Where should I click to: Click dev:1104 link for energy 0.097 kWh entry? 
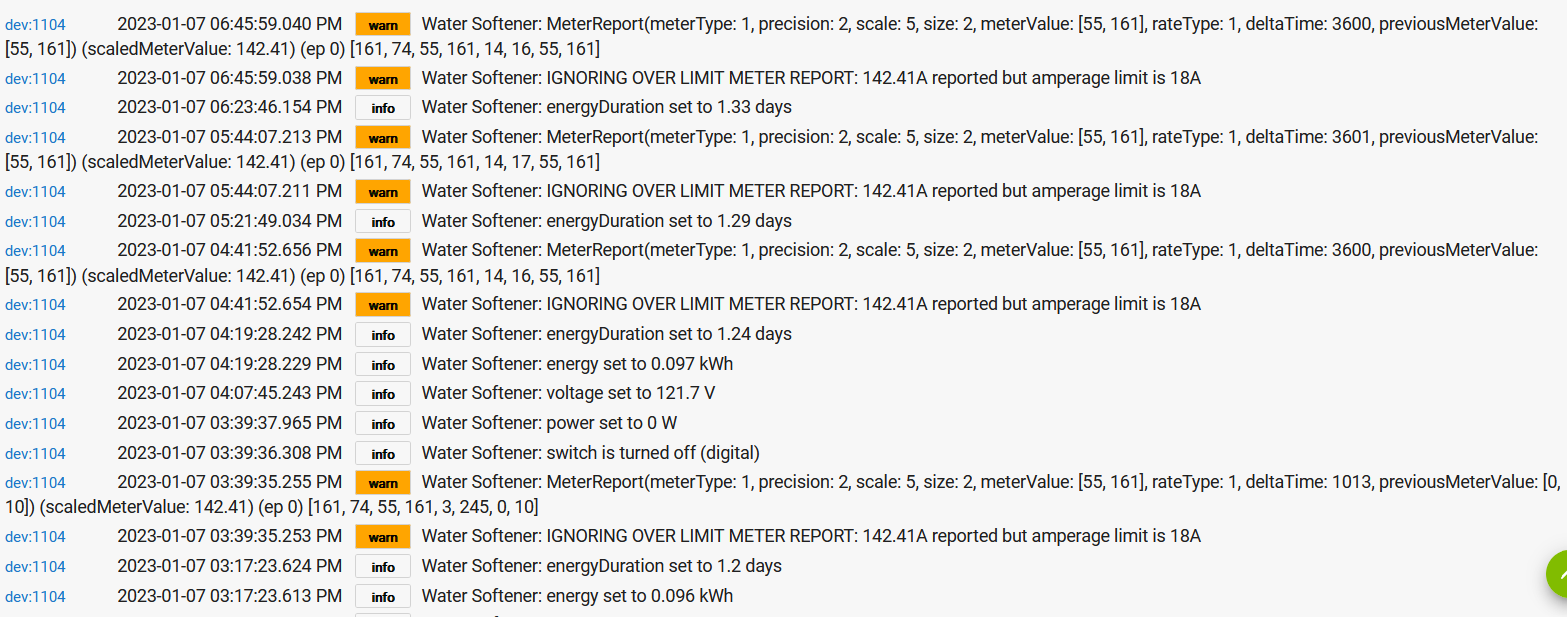(x=35, y=365)
